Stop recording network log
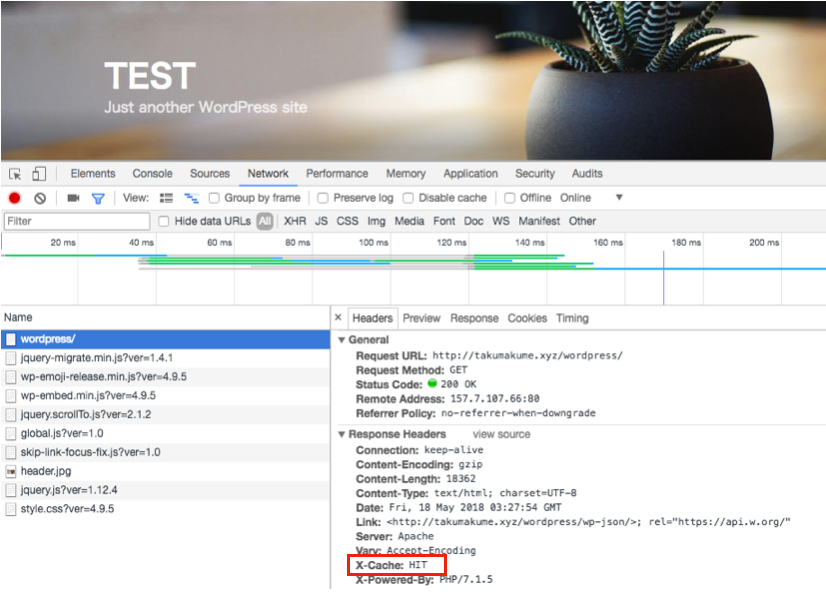The width and height of the screenshot is (826, 594). pos(14,198)
